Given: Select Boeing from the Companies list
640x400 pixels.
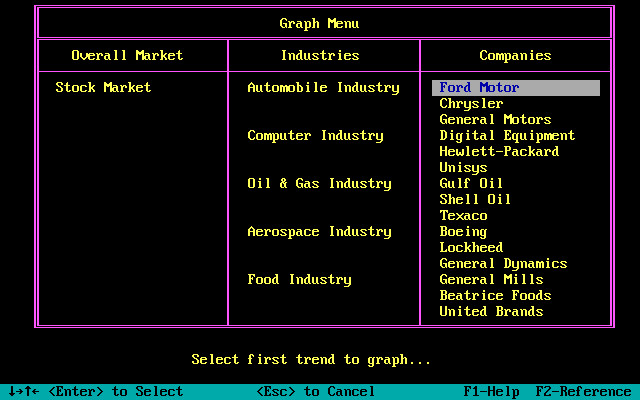Looking at the screenshot, I should 463,231.
